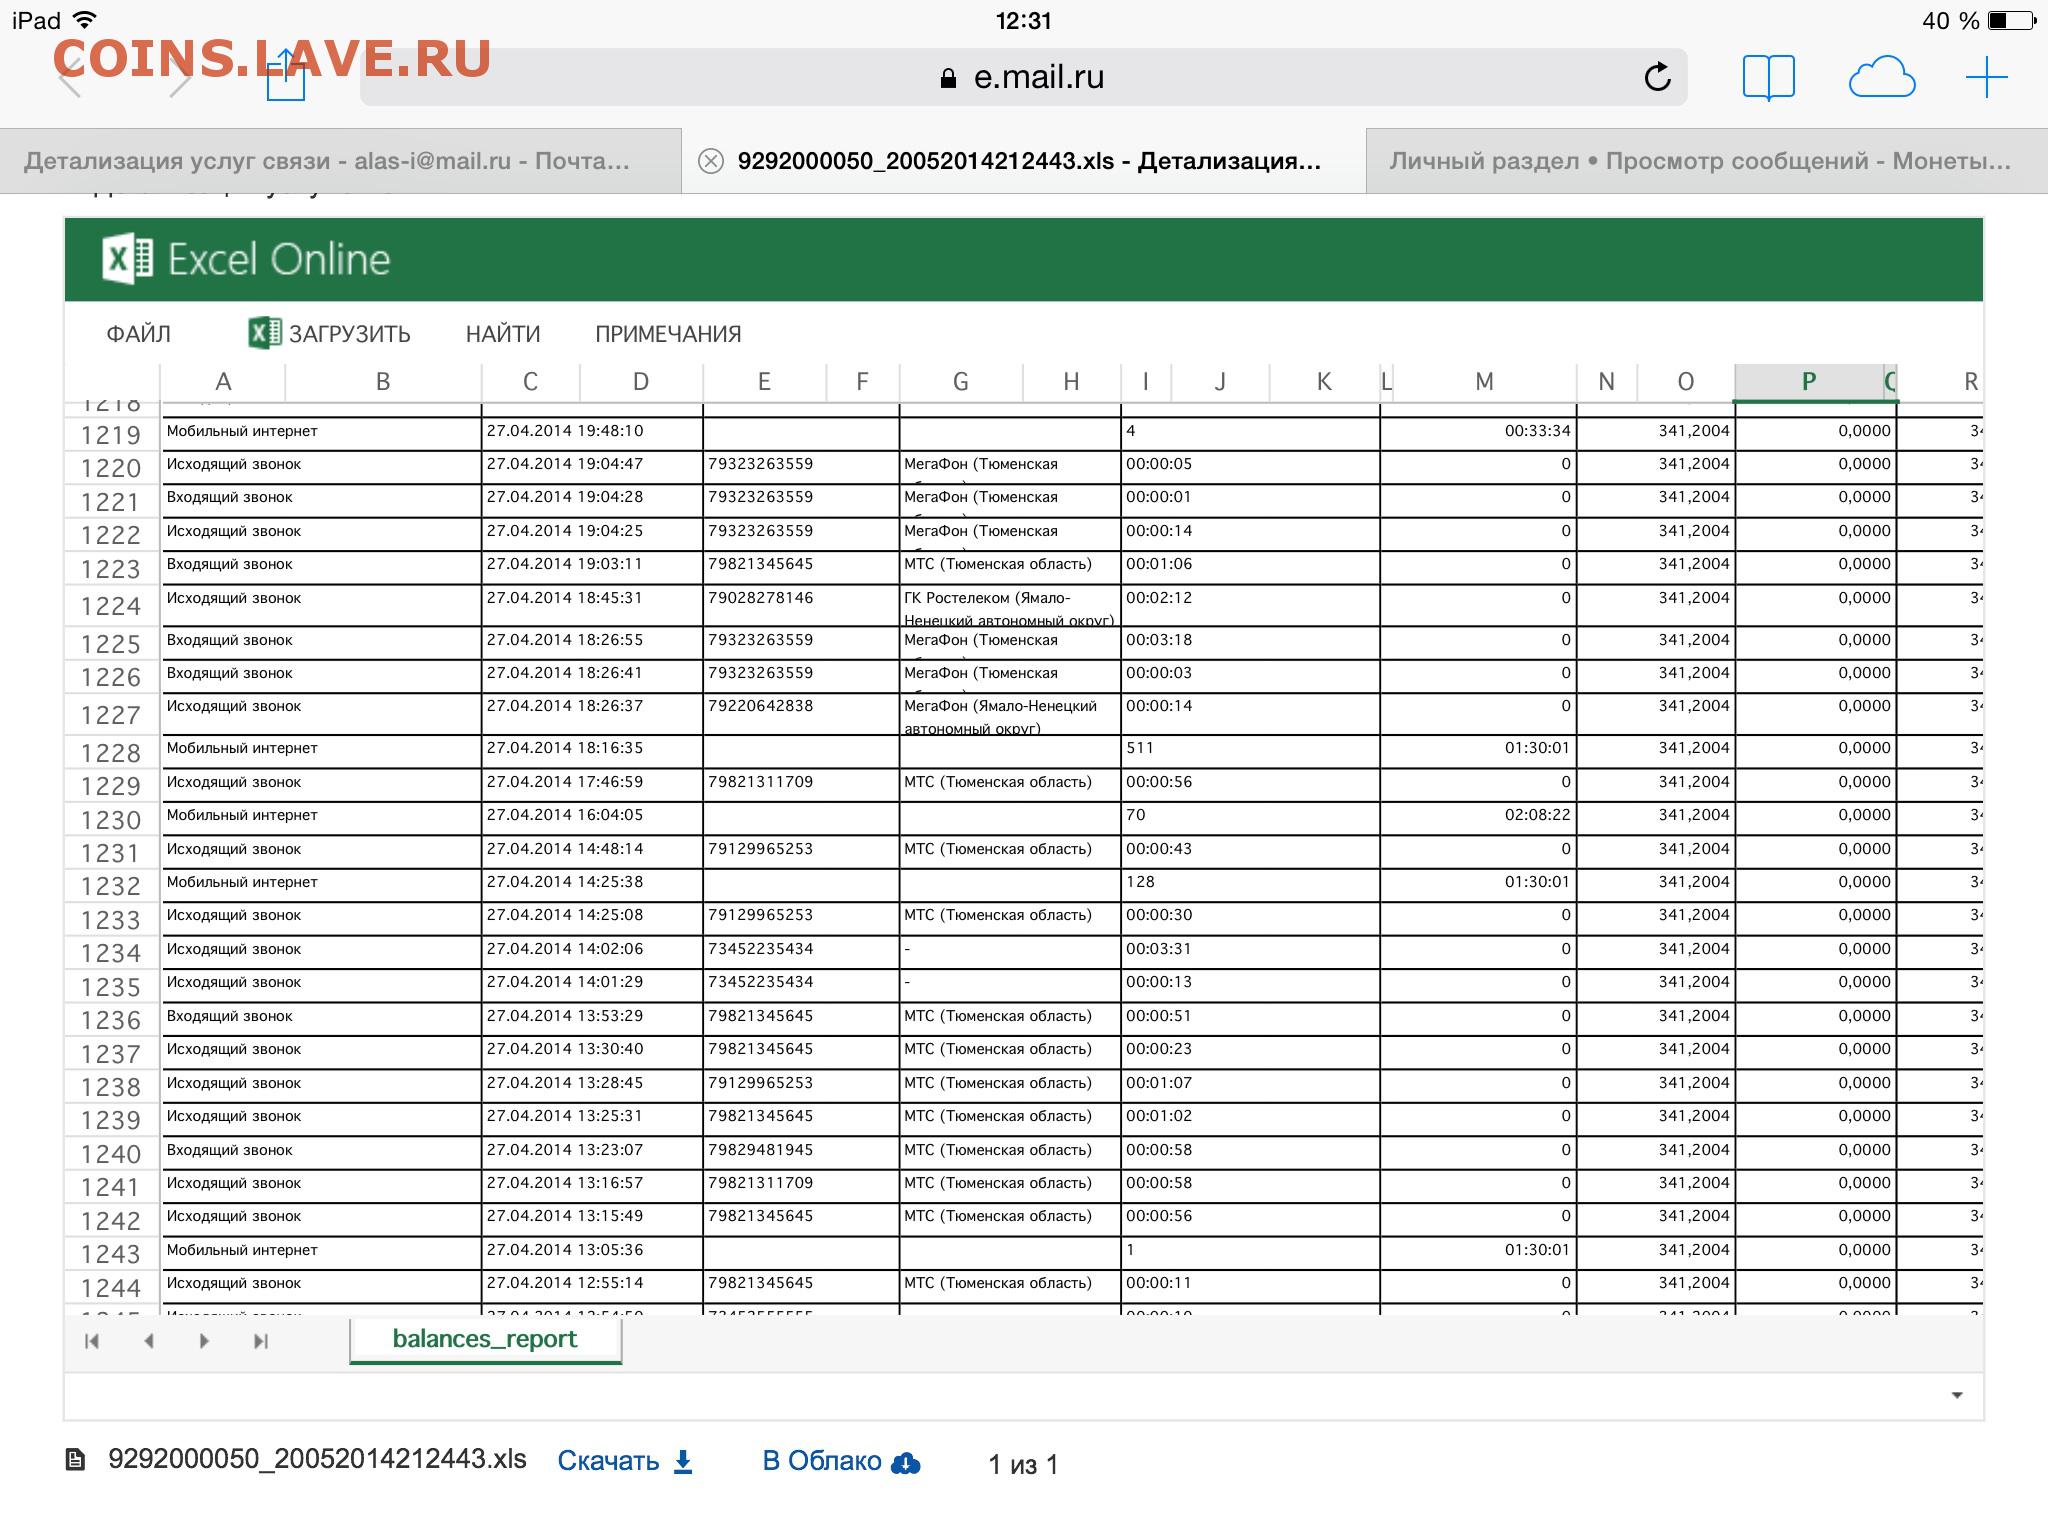Click '0,0000' cell in row 1243
This screenshot has width=2048, height=1536.
coord(1816,1253)
